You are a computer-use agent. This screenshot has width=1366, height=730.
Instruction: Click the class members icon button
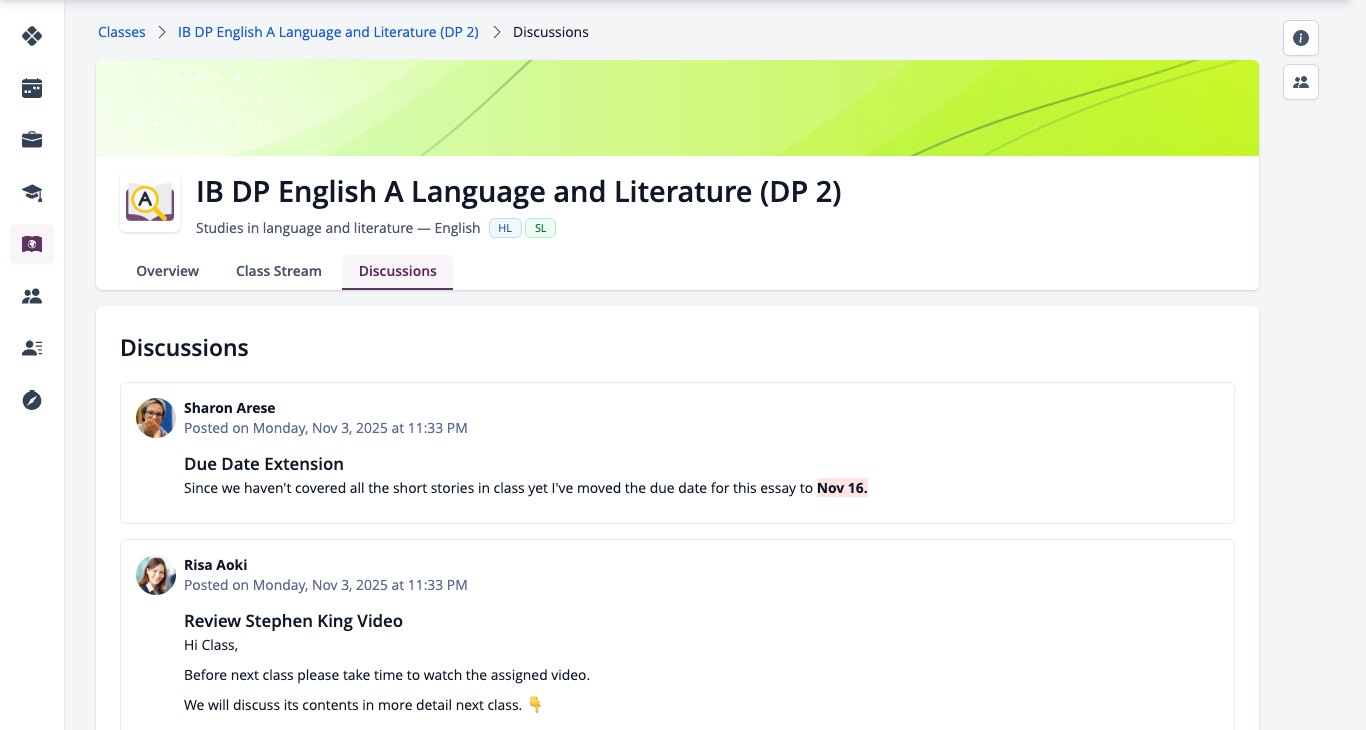pyautogui.click(x=1301, y=82)
